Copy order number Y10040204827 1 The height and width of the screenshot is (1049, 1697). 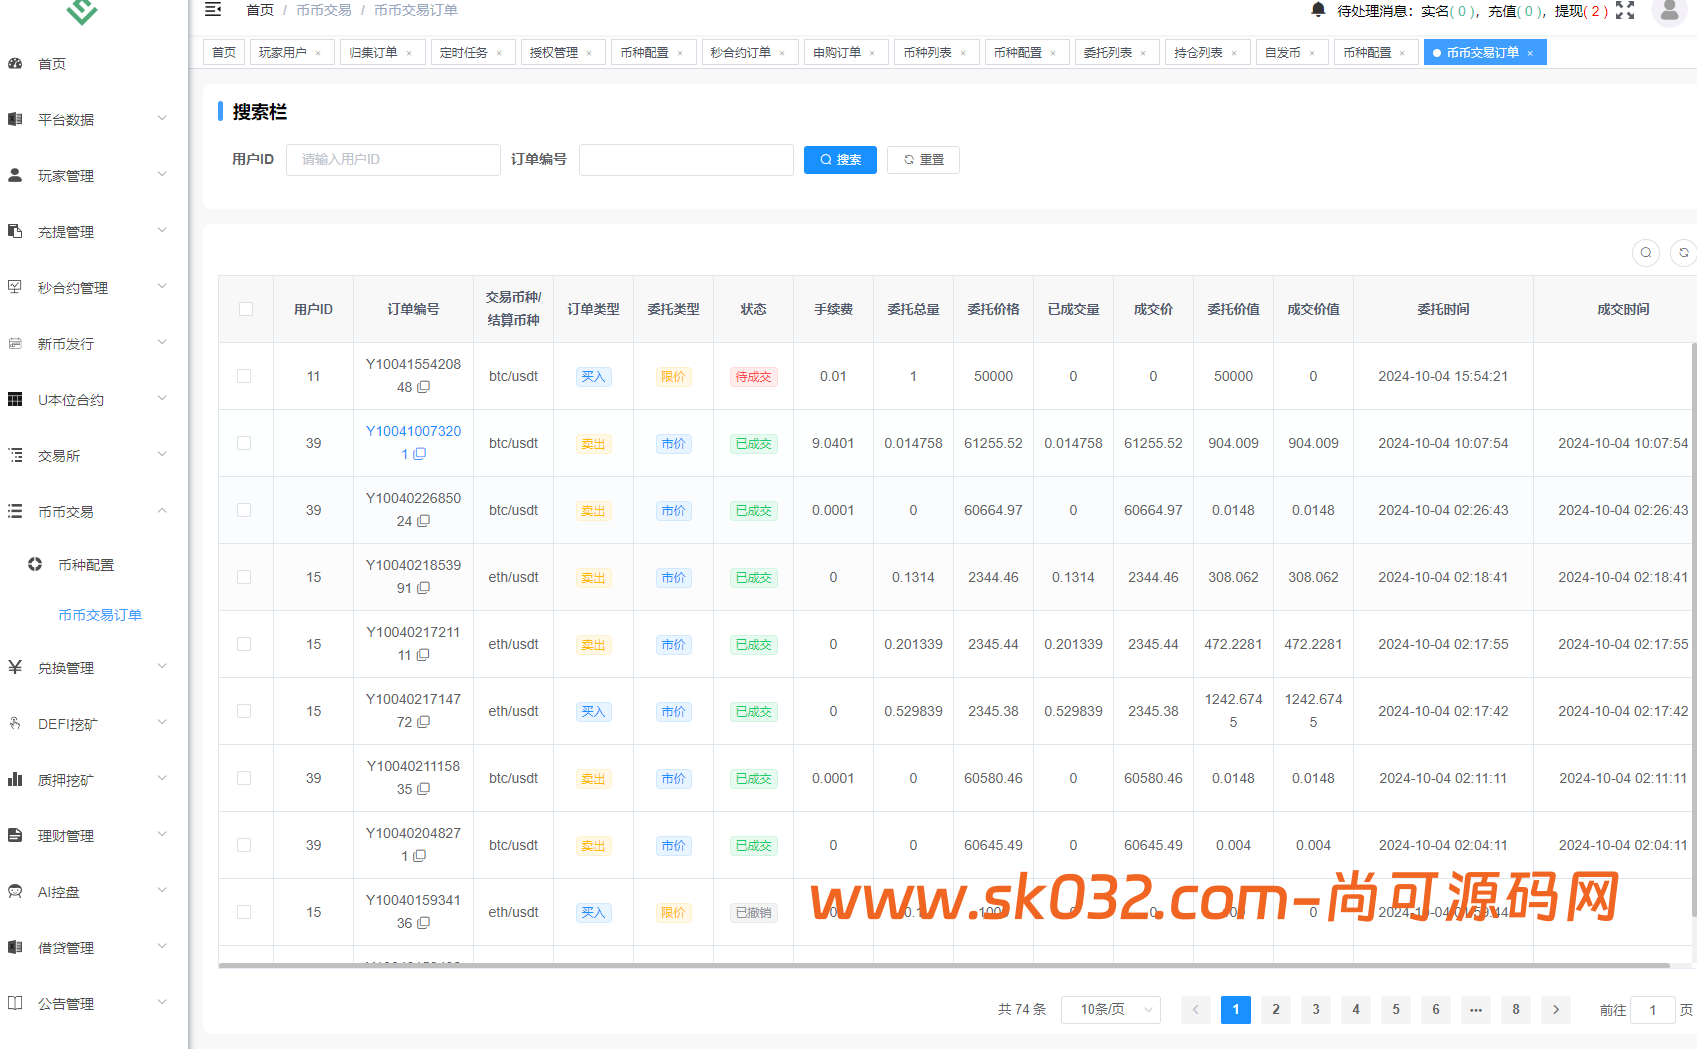[x=420, y=856]
